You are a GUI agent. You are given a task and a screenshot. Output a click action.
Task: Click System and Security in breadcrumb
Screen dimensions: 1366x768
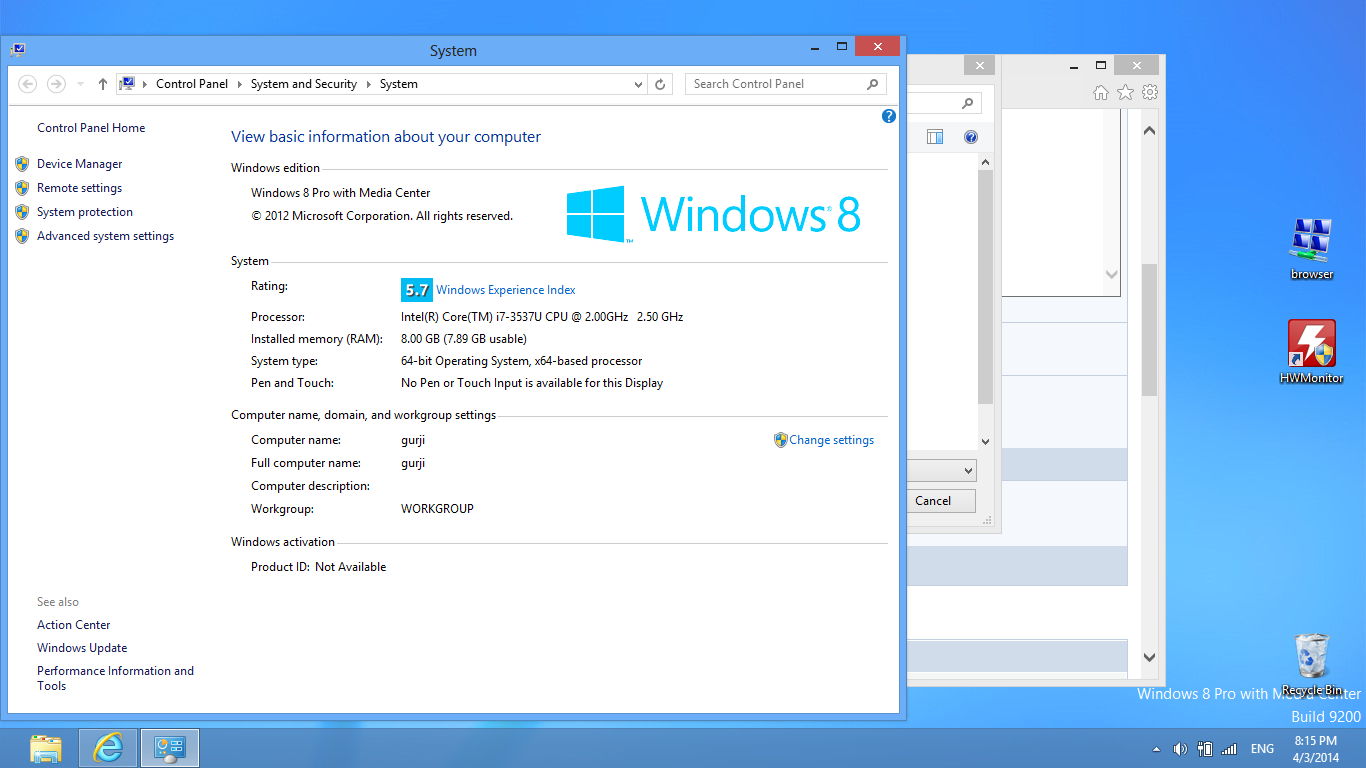303,85
